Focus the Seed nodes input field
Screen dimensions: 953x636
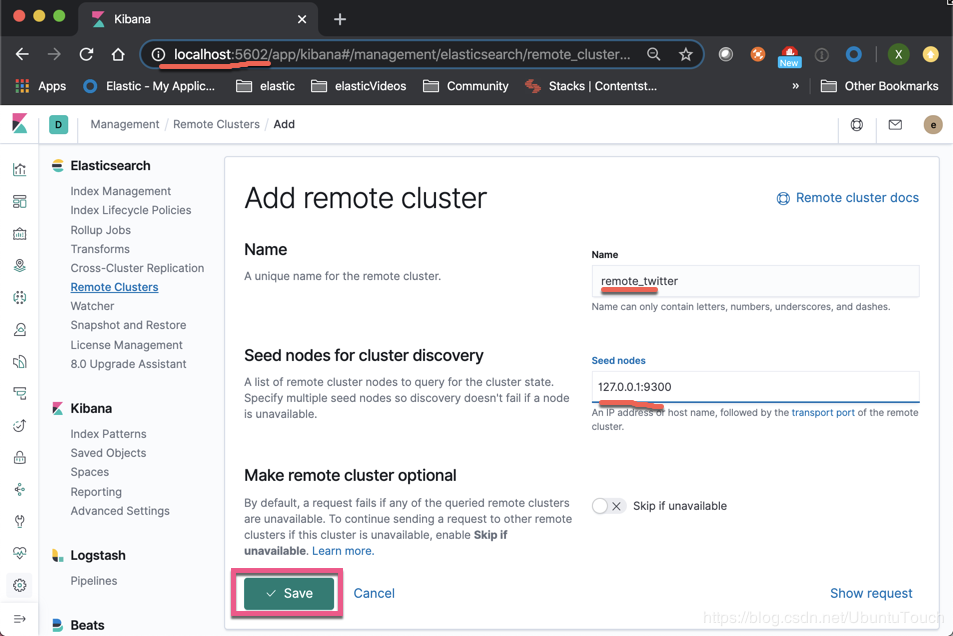(x=755, y=387)
